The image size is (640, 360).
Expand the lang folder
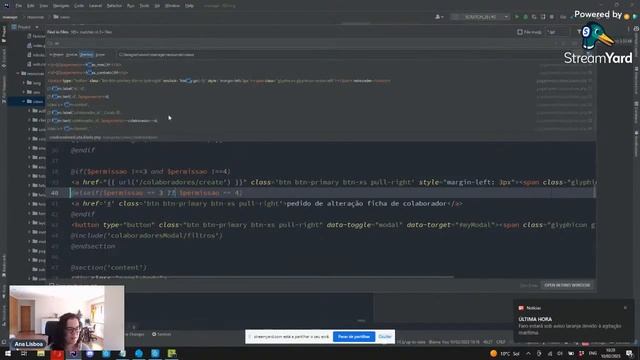[x=24, y=83]
